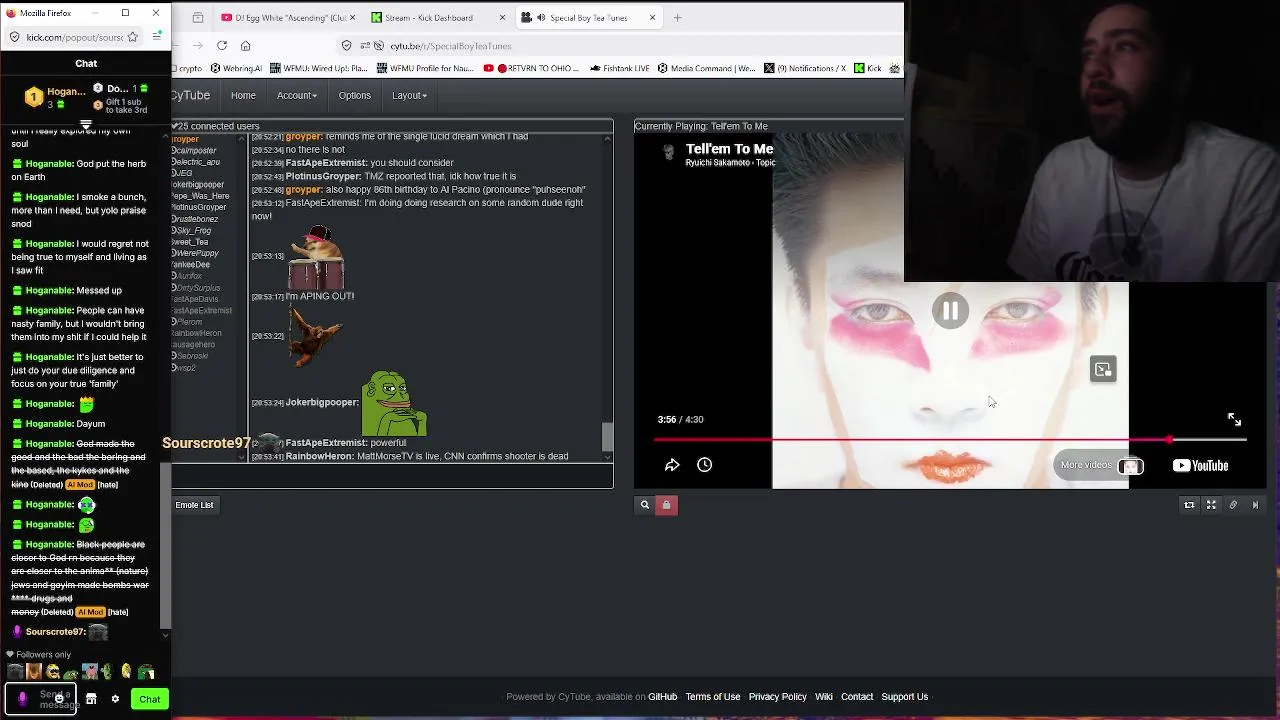Open the Terms of Use footer link
The width and height of the screenshot is (1280, 720).
[x=712, y=696]
